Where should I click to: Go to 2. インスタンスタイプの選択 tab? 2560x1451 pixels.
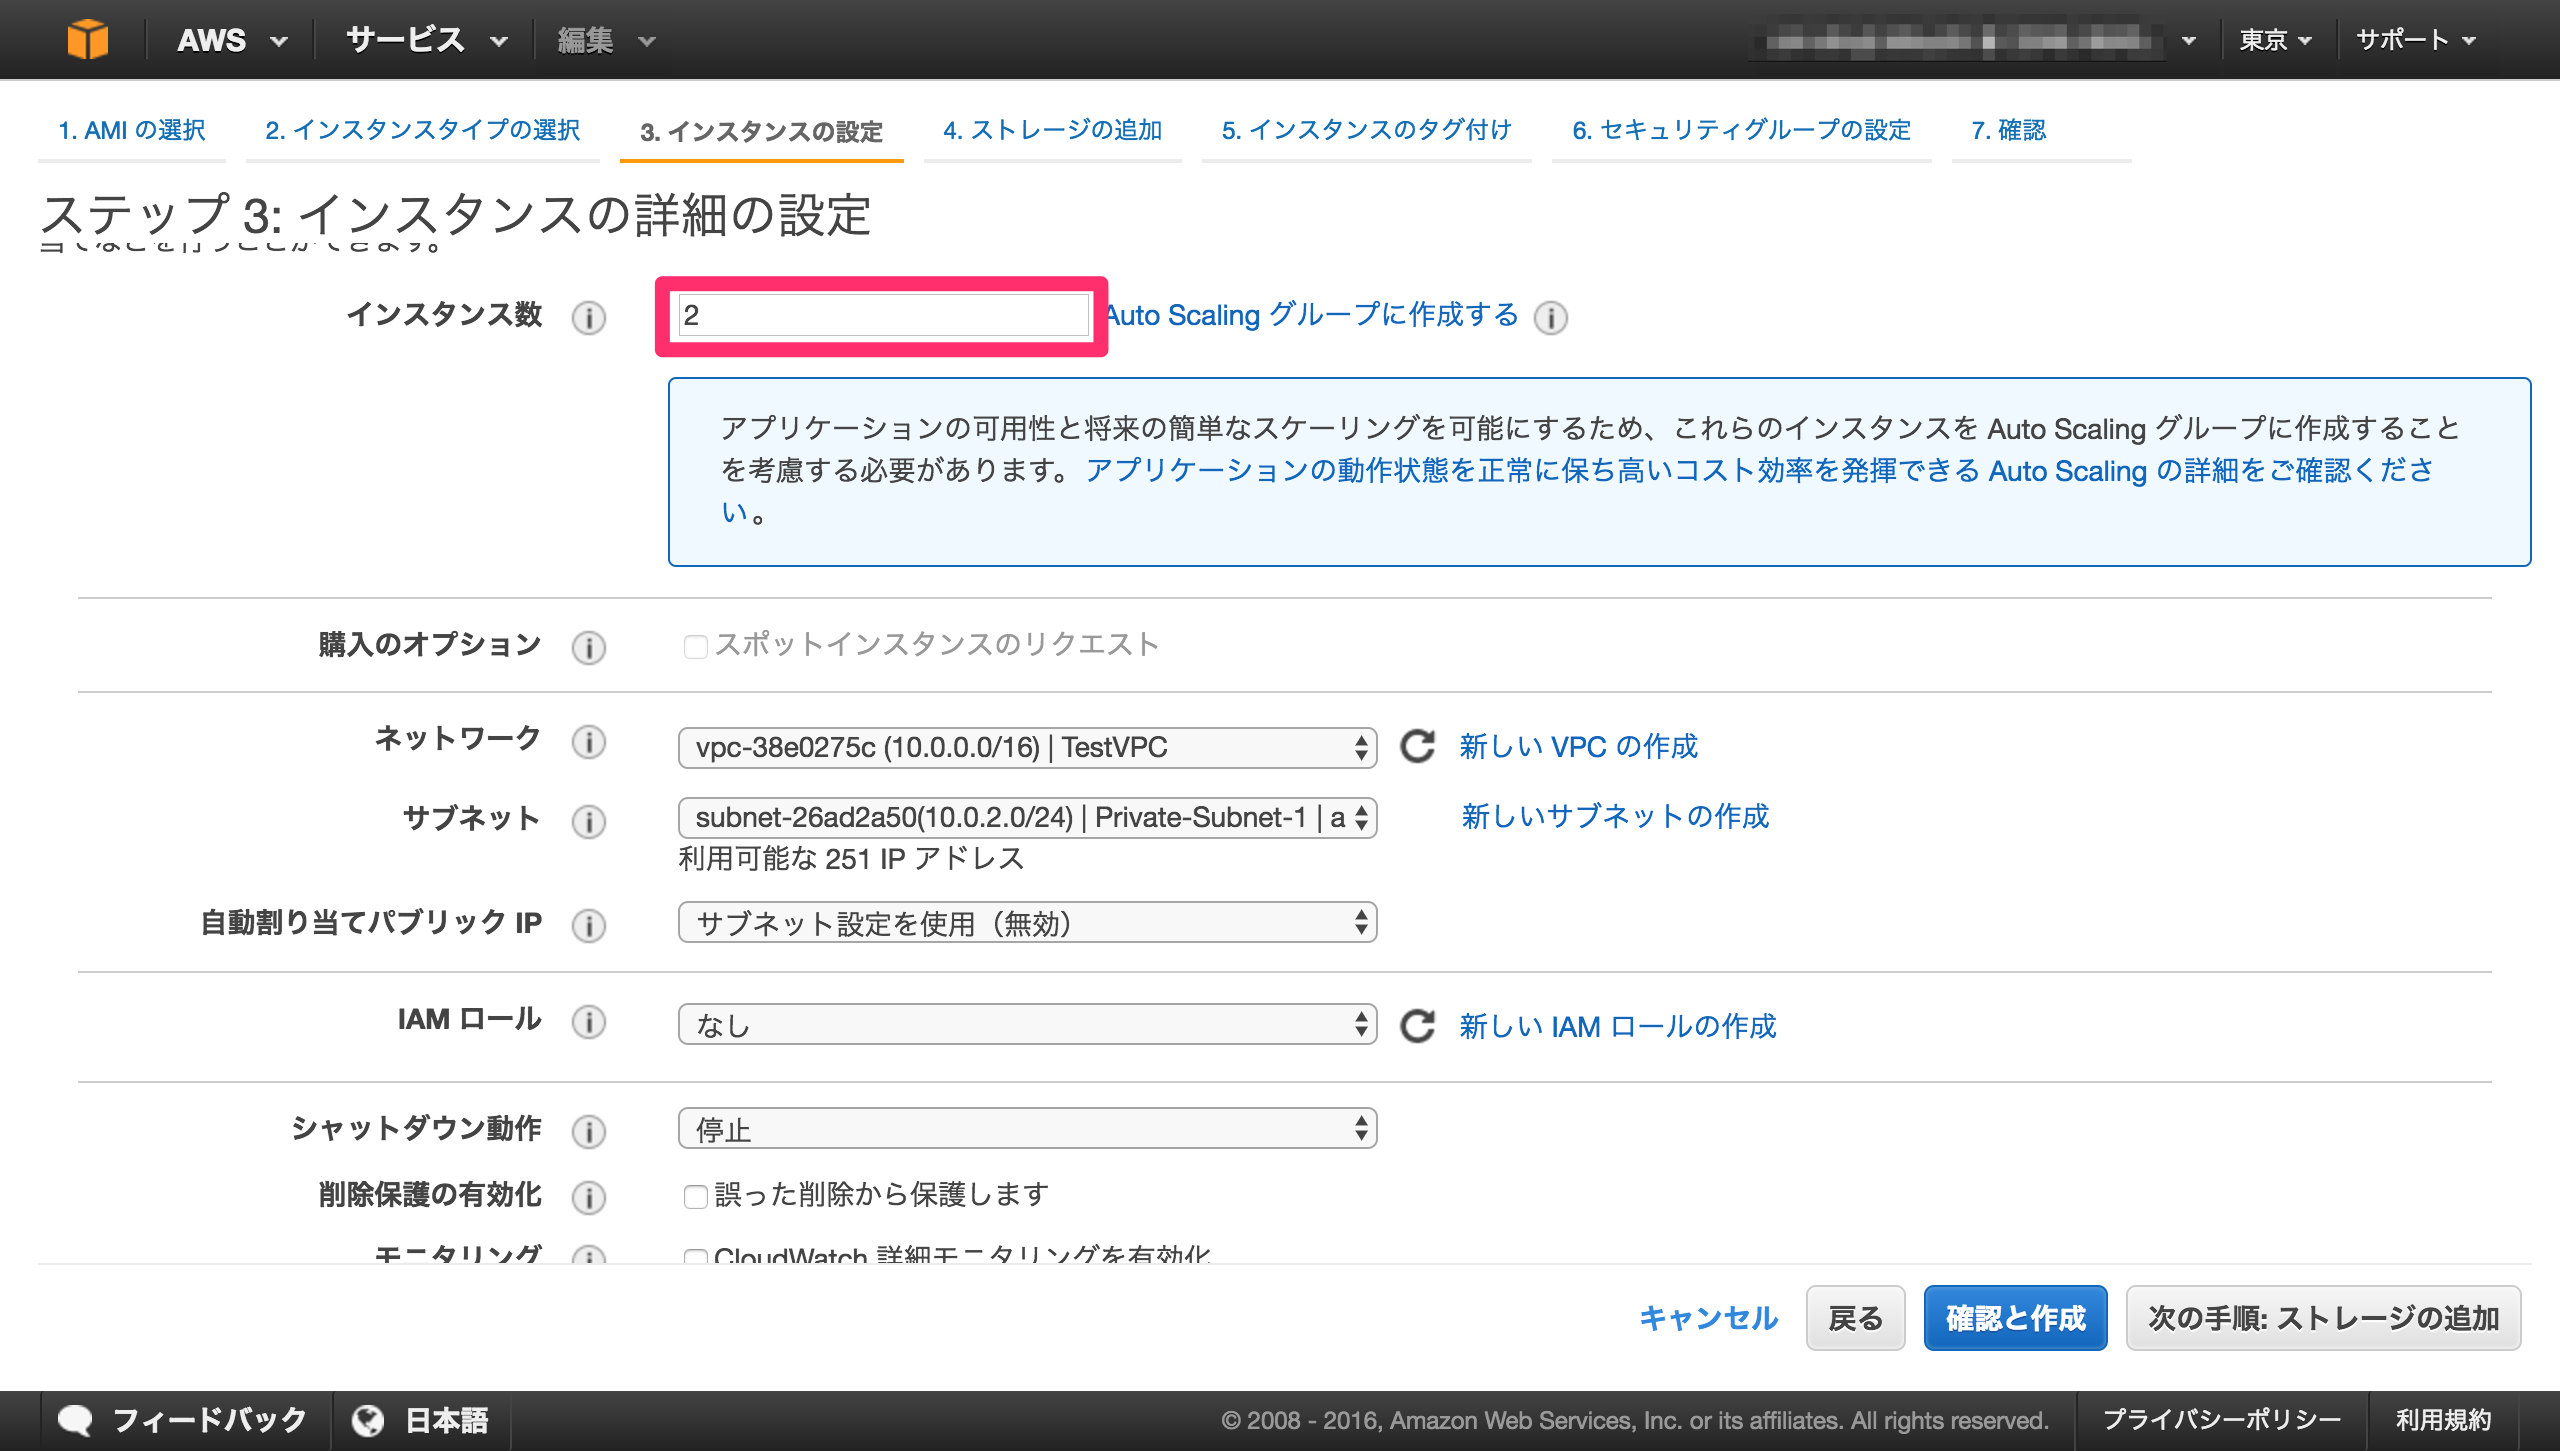pos(422,130)
